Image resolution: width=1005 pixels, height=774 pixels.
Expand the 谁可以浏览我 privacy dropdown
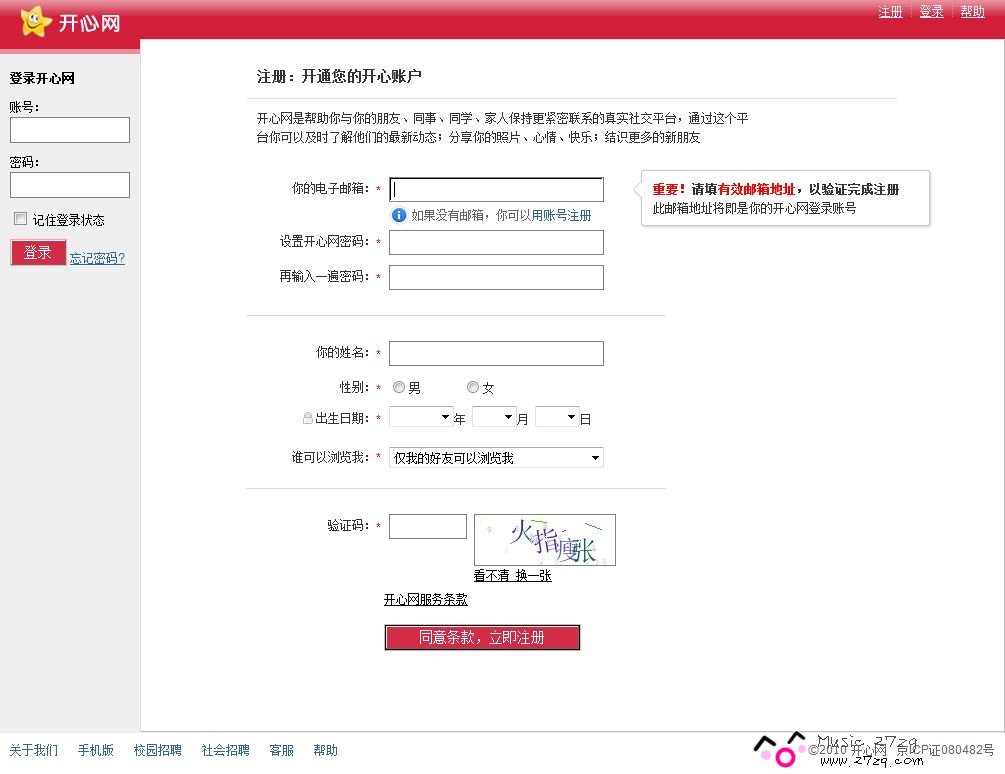(x=496, y=457)
